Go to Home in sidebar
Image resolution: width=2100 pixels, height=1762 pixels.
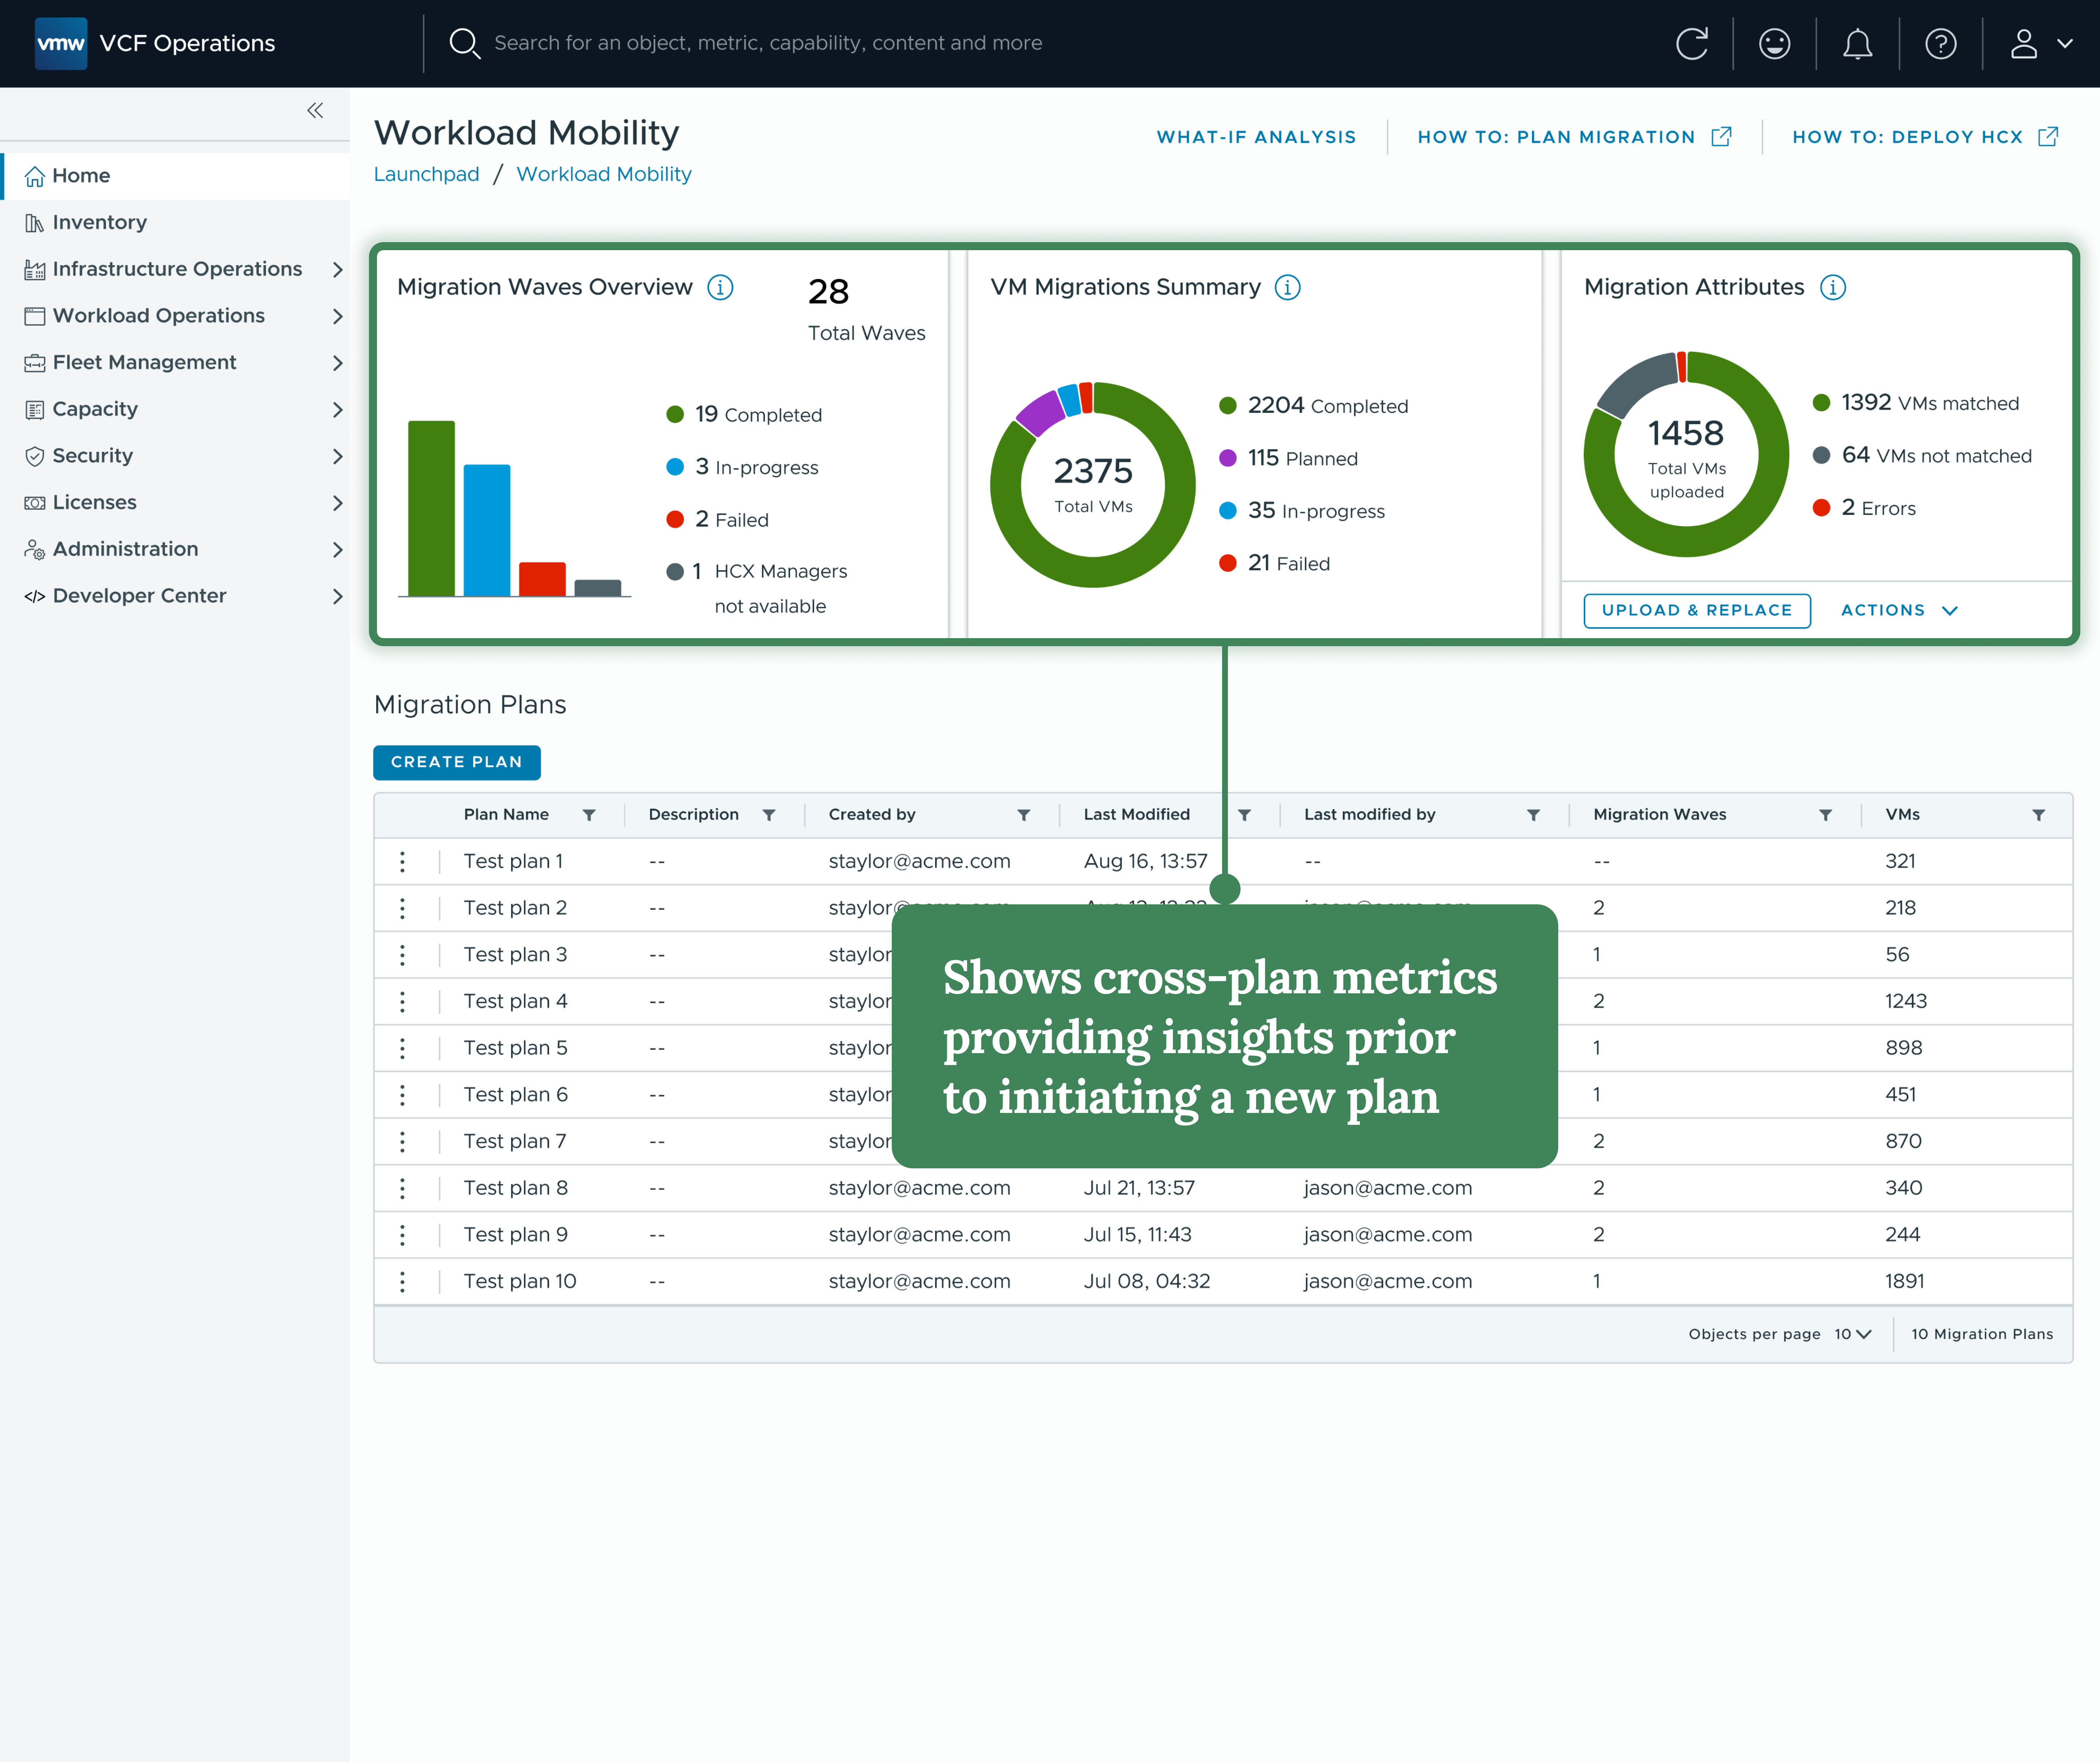(x=175, y=176)
